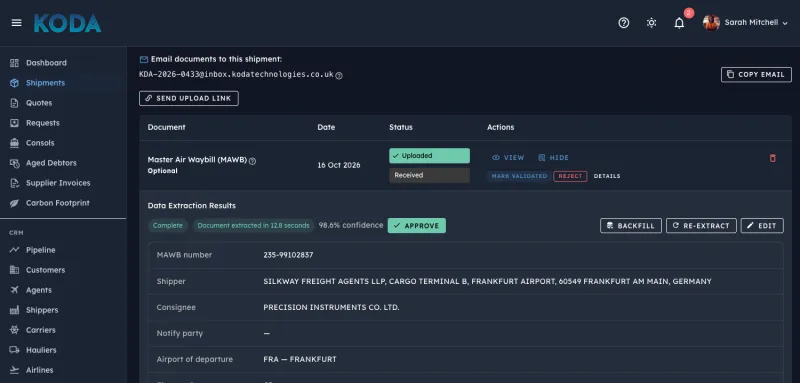Open the hamburger navigation menu

click(x=16, y=23)
